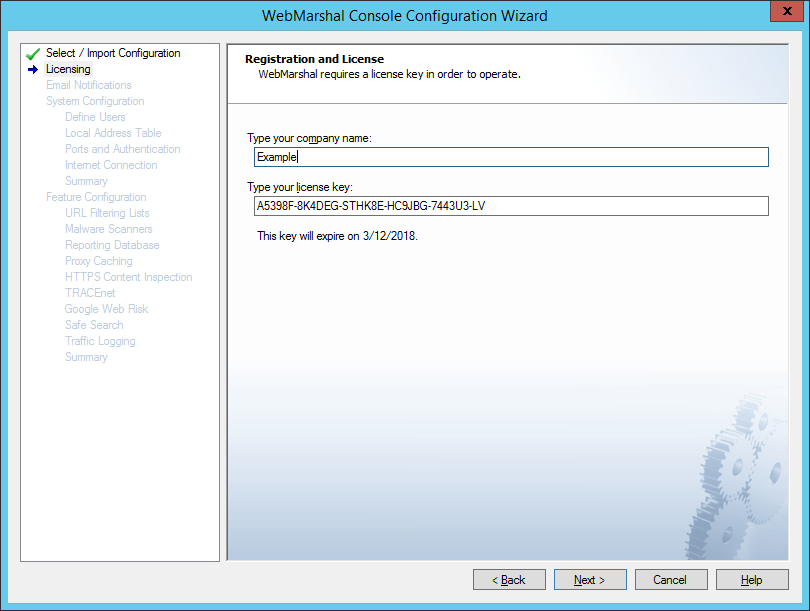Select the TRACEnet step

[x=90, y=293]
